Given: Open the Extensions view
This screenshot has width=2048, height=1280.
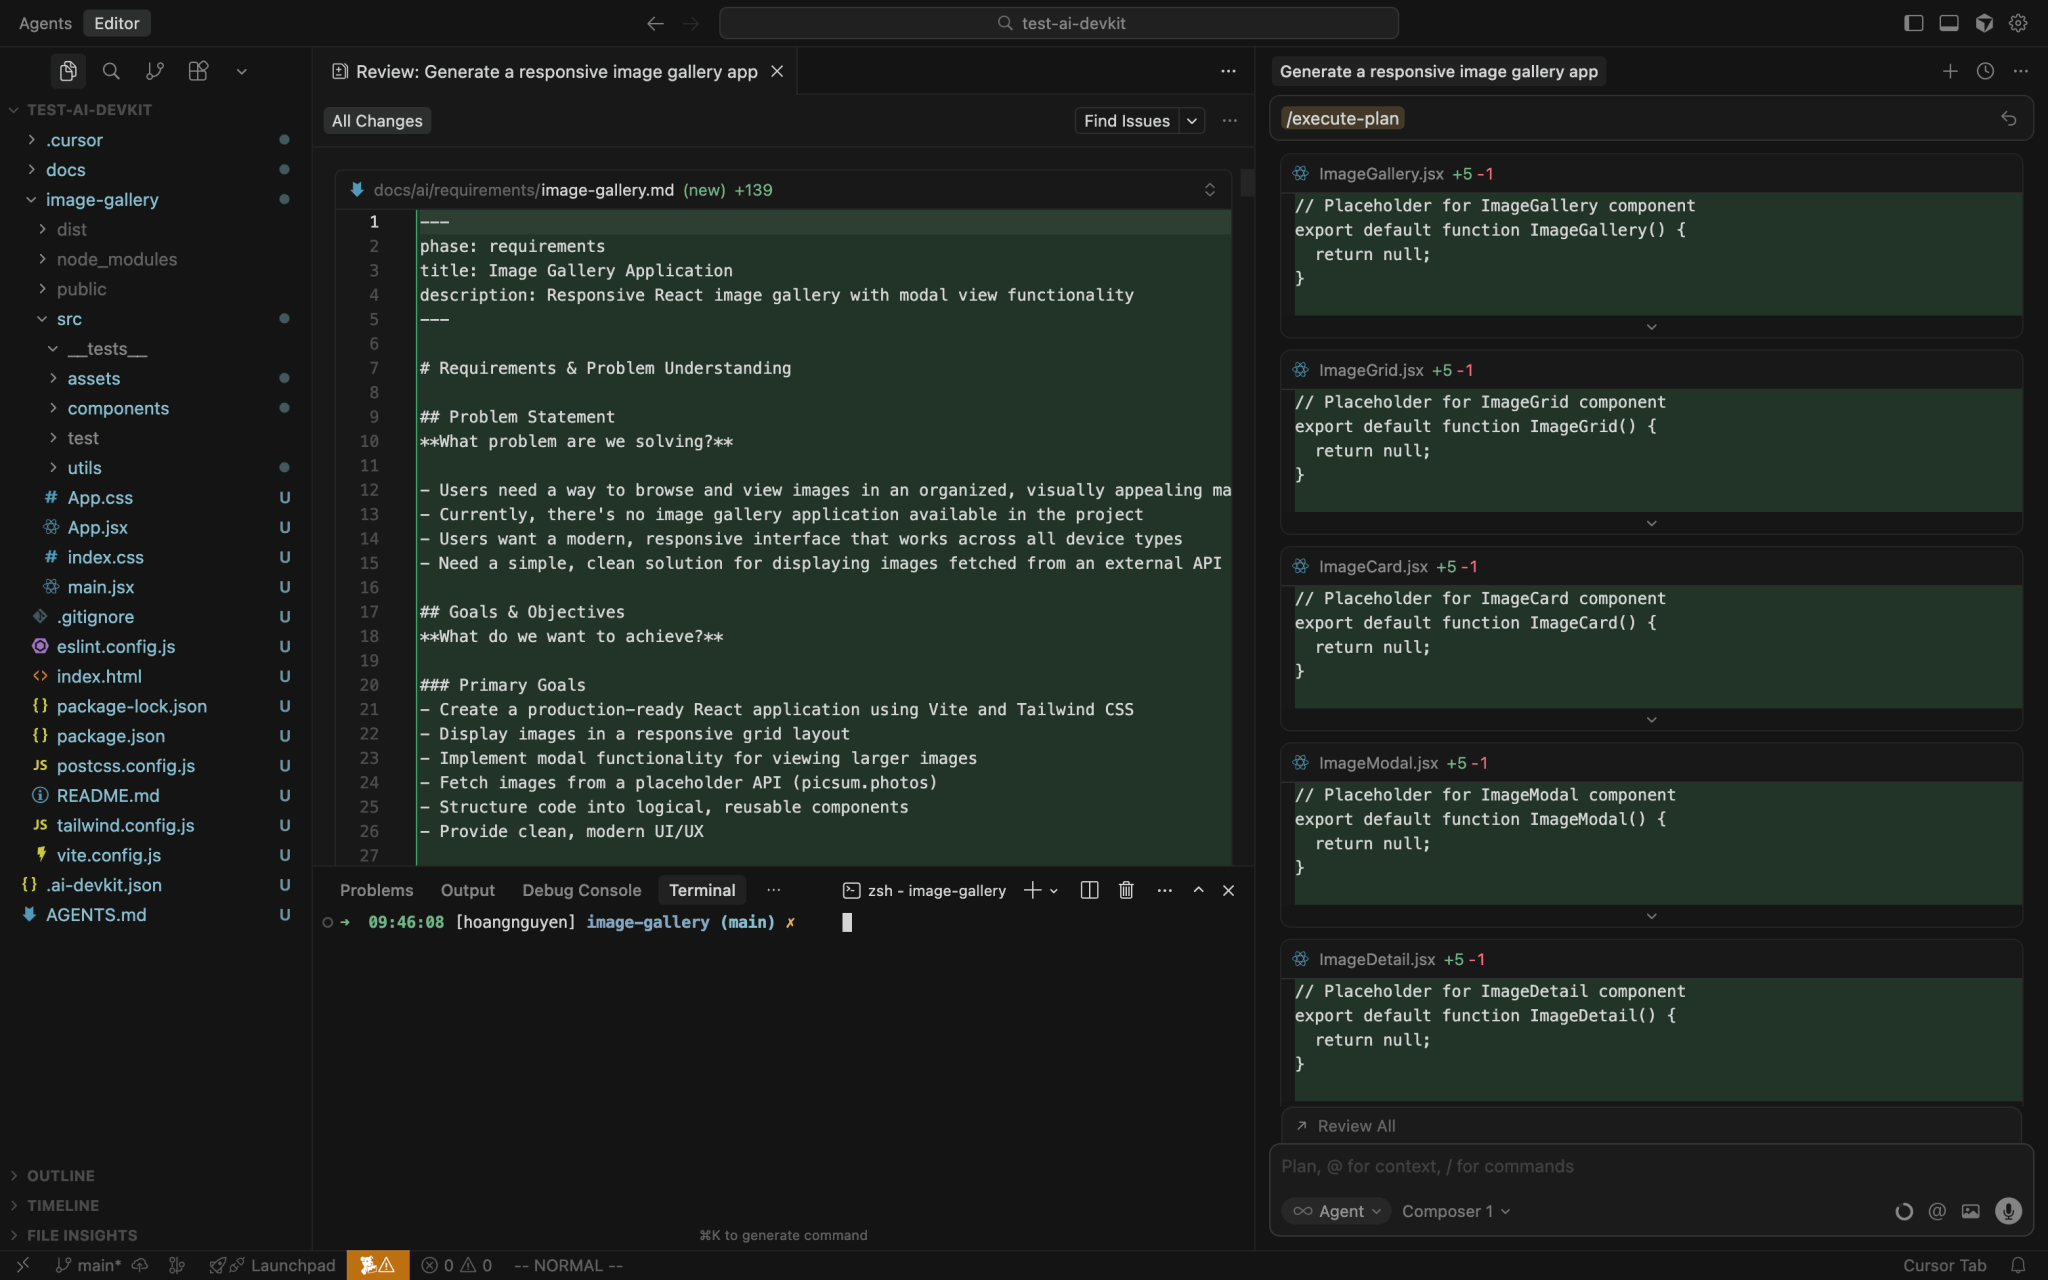Looking at the screenshot, I should (x=197, y=71).
